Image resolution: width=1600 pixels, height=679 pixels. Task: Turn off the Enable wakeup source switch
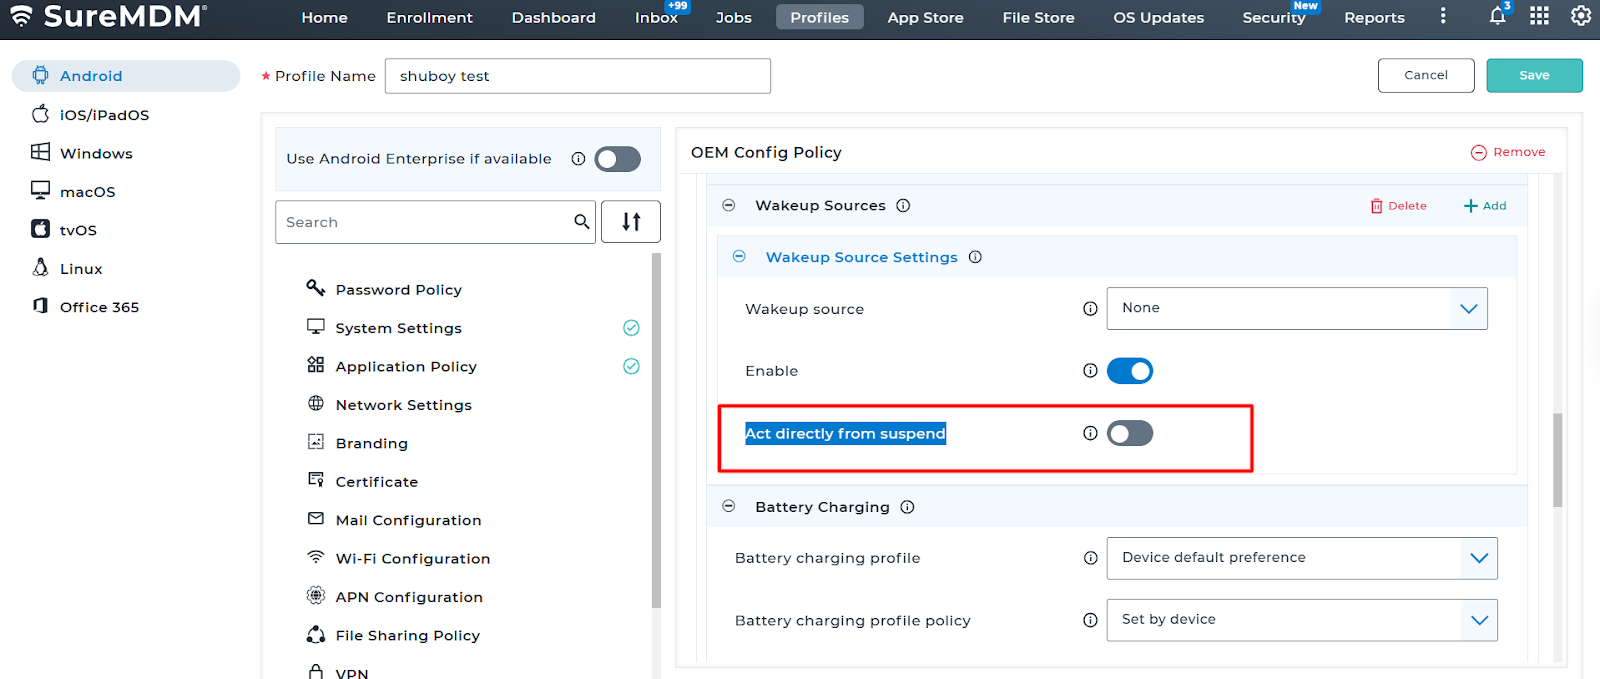point(1129,371)
